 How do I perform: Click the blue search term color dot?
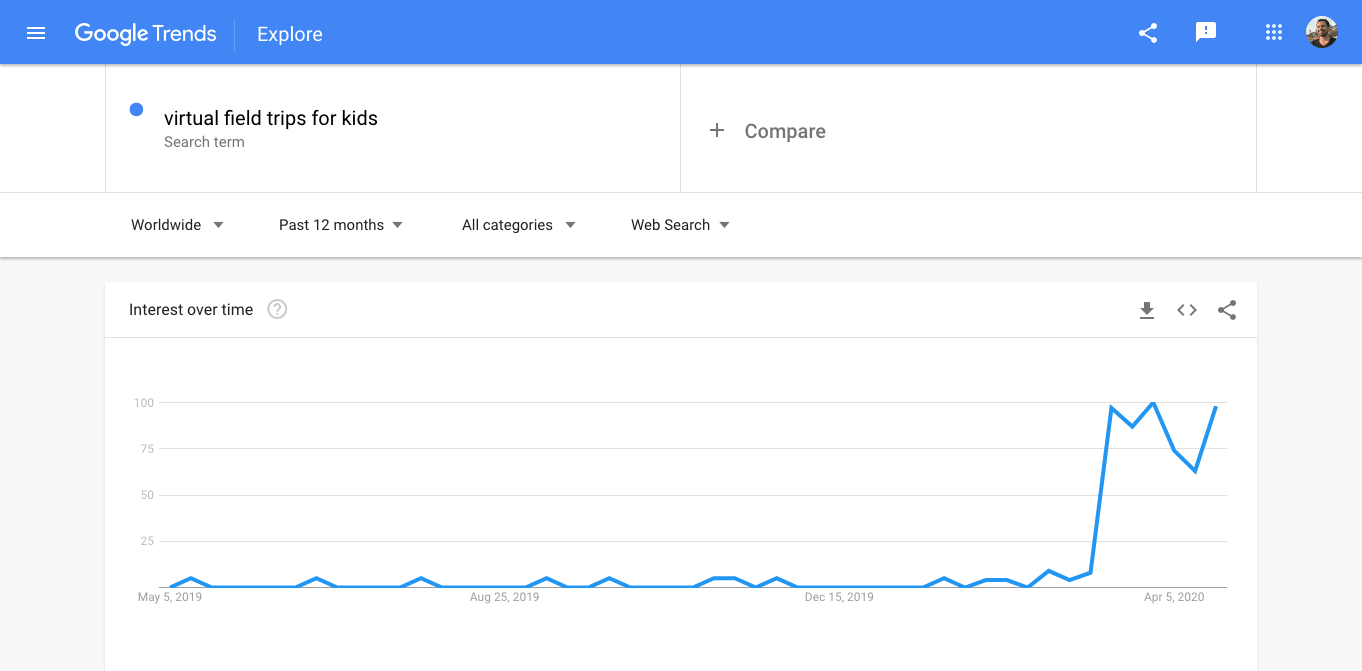click(x=136, y=110)
